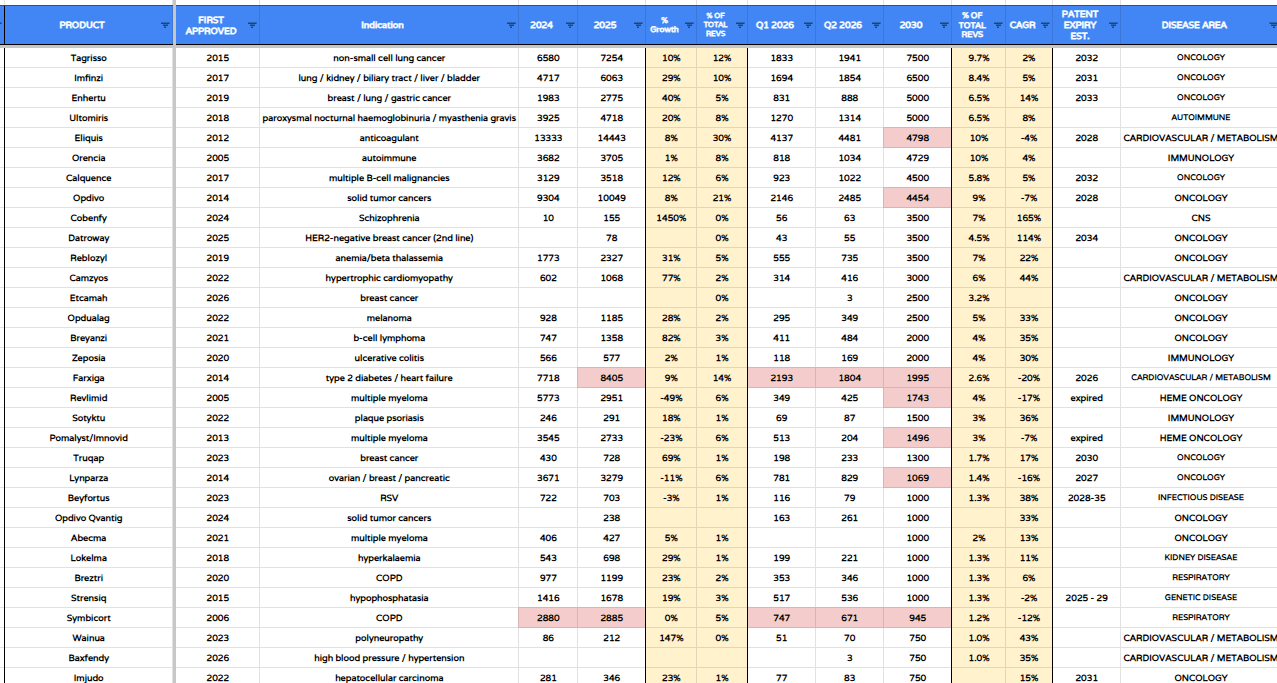Screen dimensions: 1277x683
Task: Click the 'hyperkalaemia' indication cell
Action: point(389,558)
